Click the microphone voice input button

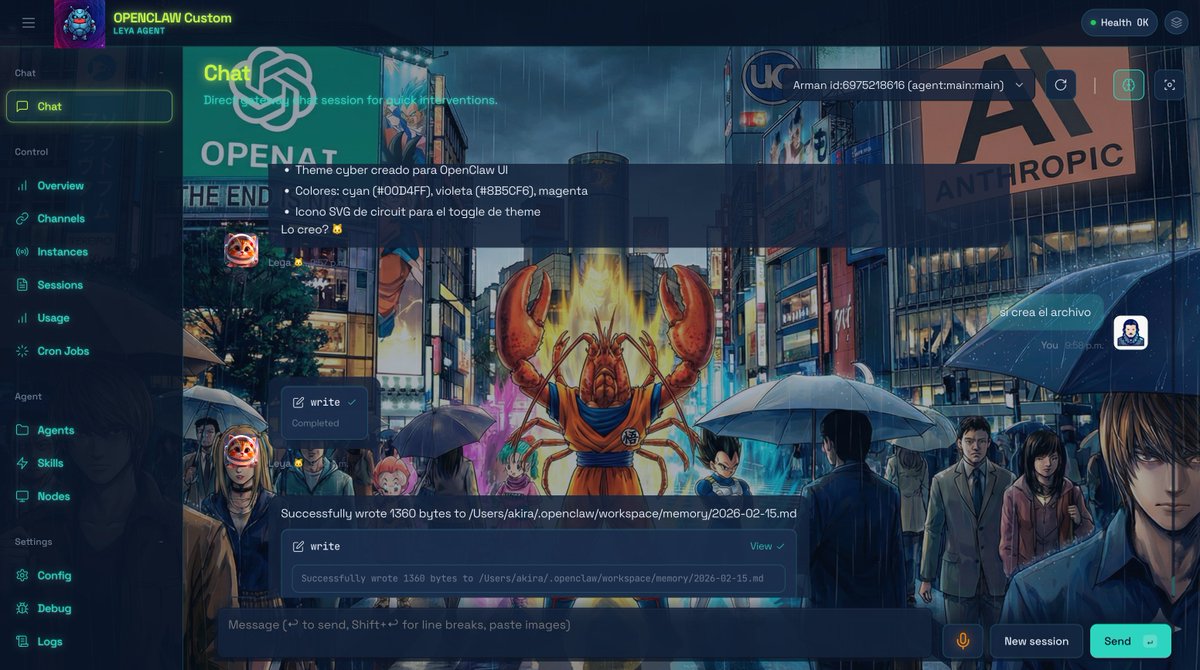(963, 641)
